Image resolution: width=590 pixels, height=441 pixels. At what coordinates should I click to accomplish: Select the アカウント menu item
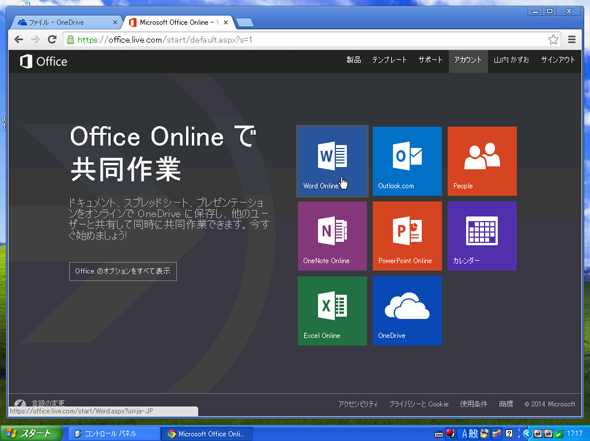coord(468,61)
